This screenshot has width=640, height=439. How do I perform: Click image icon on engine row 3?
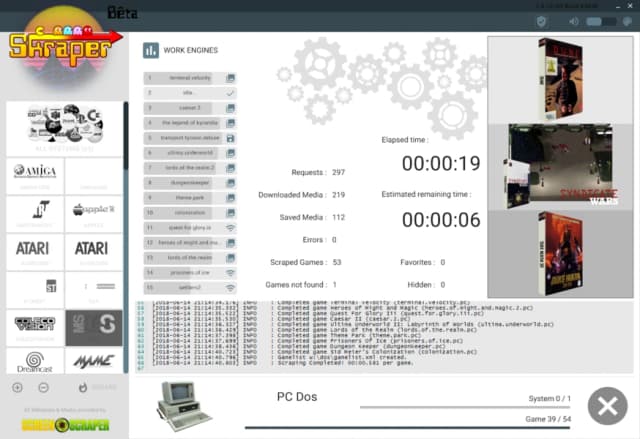pos(230,108)
